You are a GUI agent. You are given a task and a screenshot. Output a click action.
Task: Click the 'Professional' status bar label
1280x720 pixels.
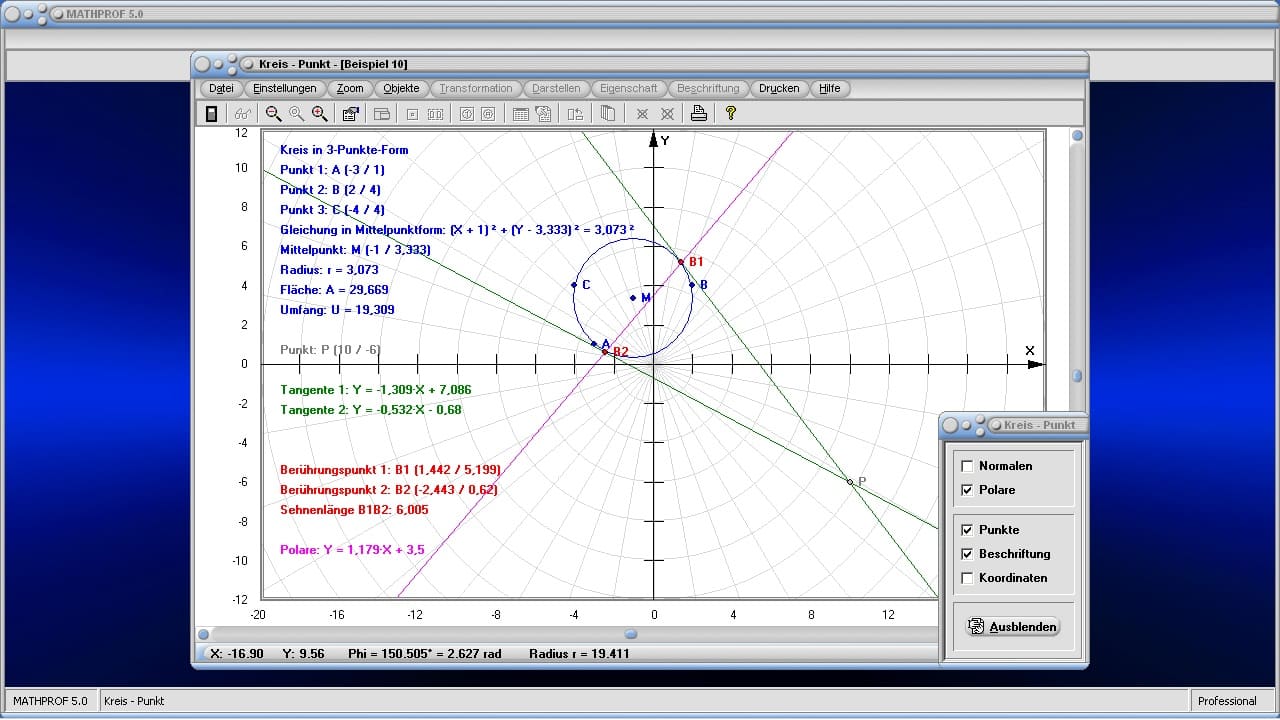(1227, 701)
